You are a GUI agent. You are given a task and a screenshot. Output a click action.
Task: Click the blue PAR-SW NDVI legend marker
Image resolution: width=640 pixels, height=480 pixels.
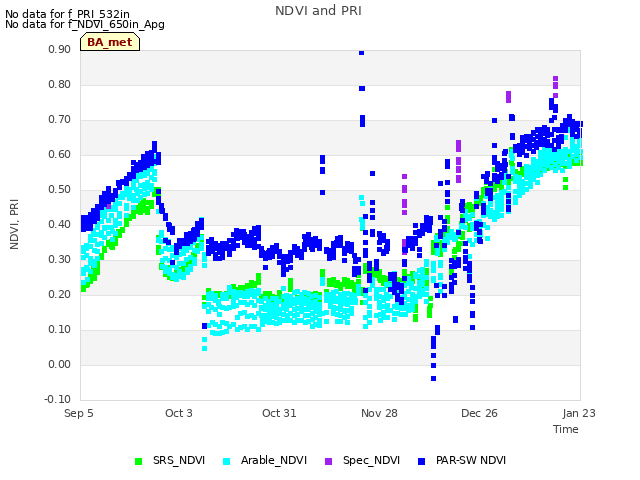[x=422, y=462]
